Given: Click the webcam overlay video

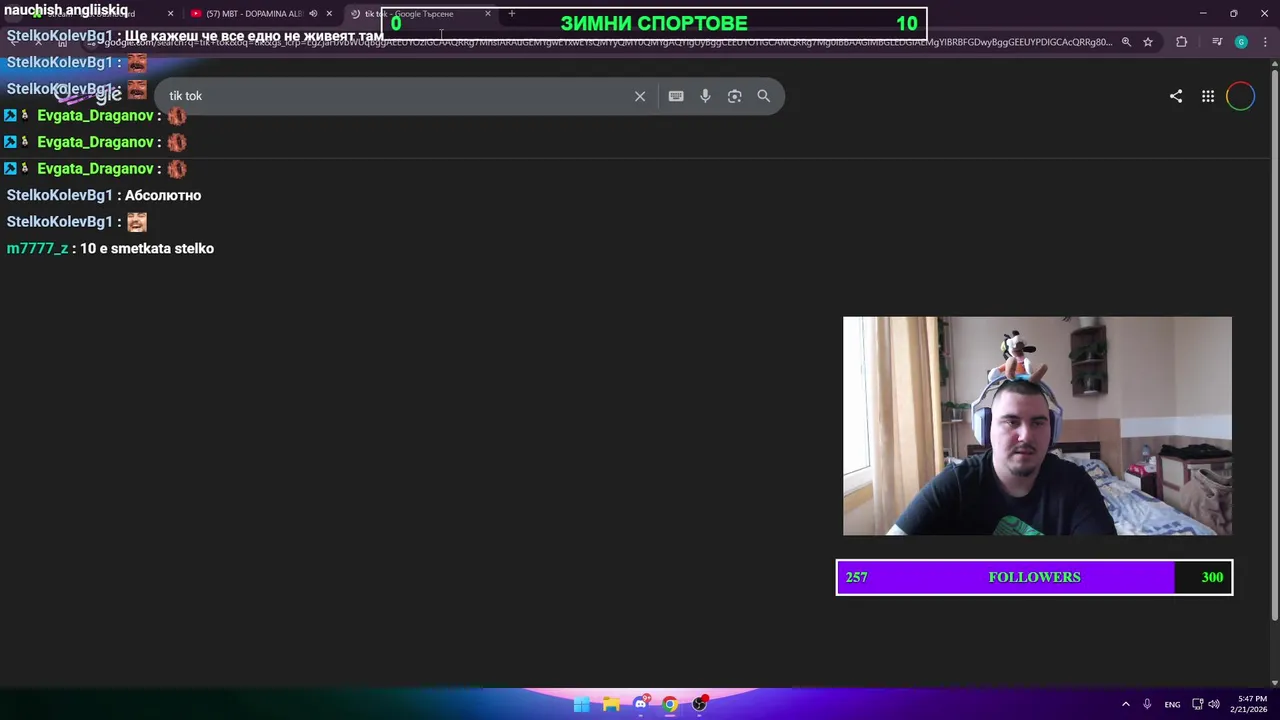Looking at the screenshot, I should [1037, 426].
